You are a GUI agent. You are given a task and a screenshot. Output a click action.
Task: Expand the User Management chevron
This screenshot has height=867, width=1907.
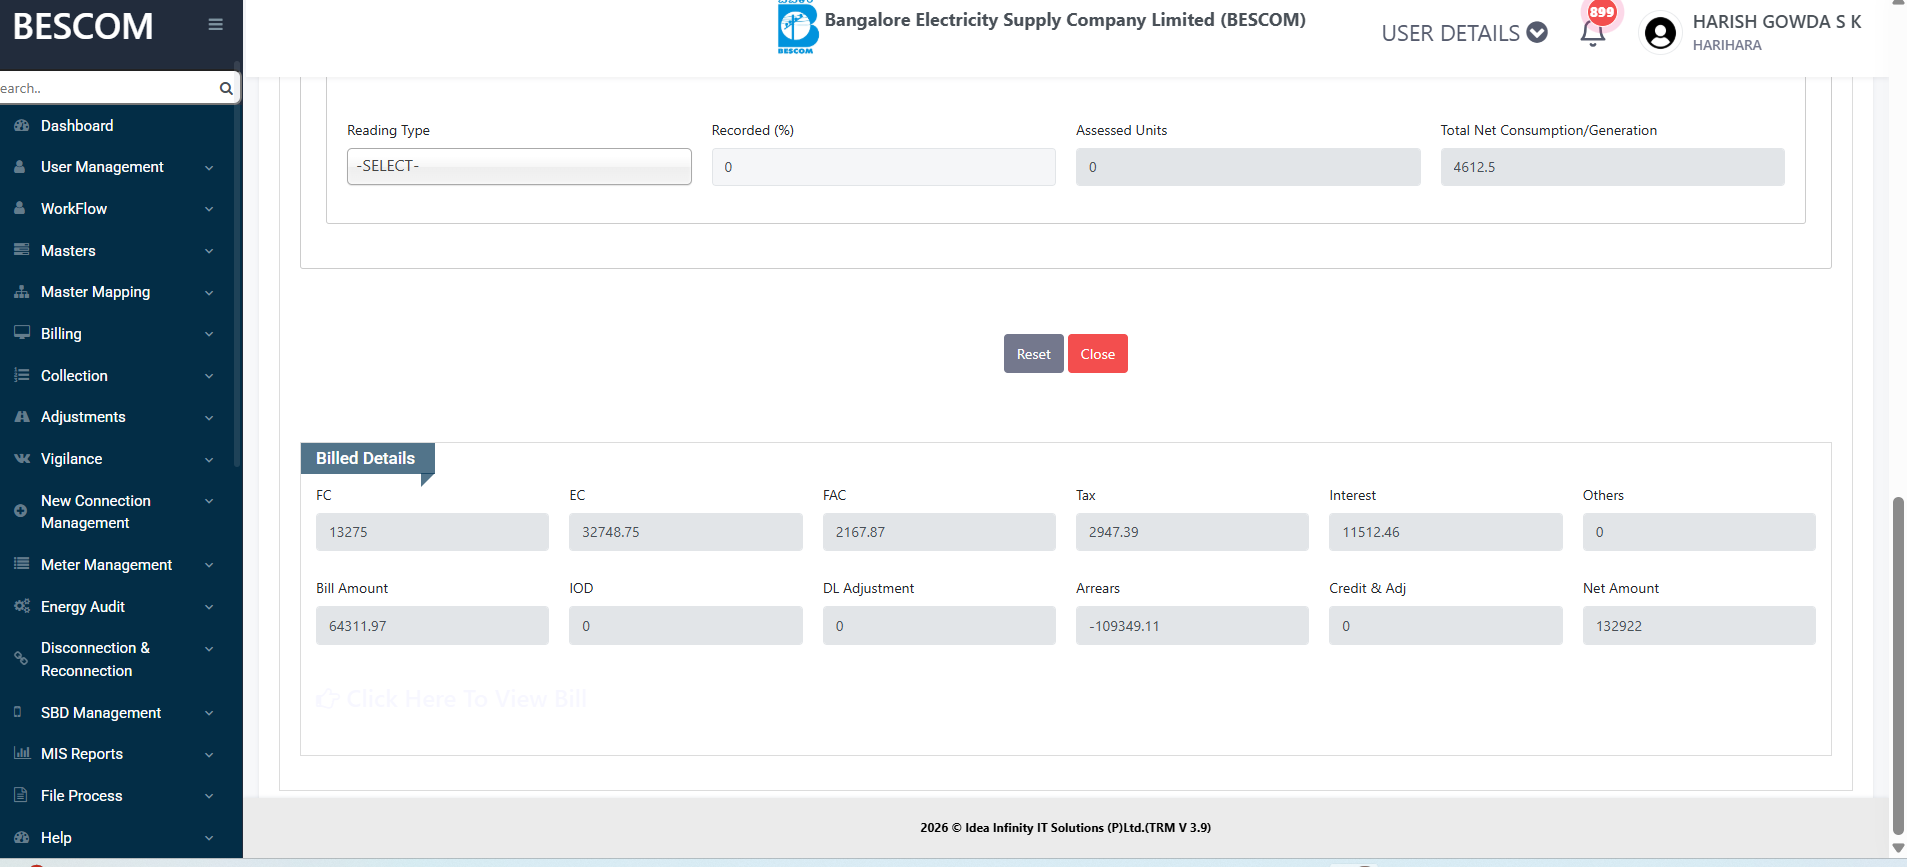point(209,168)
